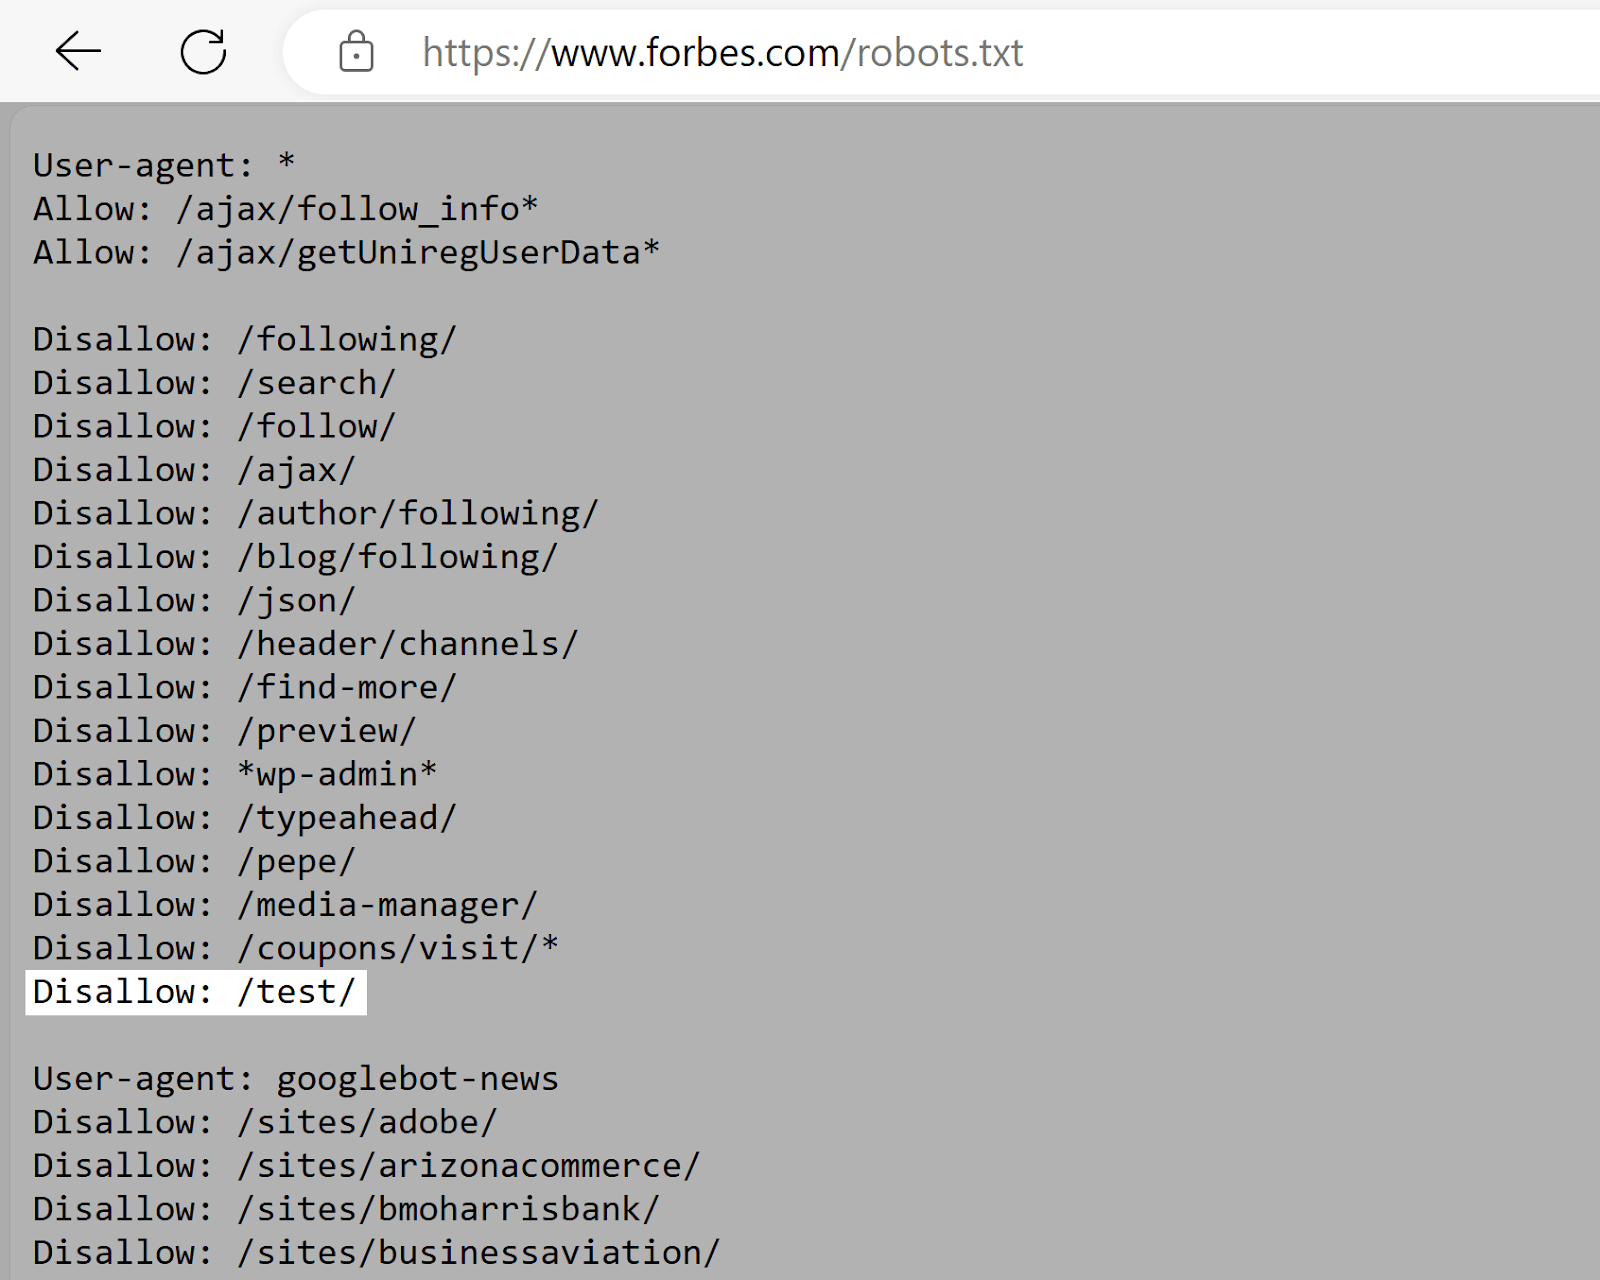Viewport: 1600px width, 1280px height.
Task: Click the Disallow /typeahead/ entry
Action: [245, 817]
